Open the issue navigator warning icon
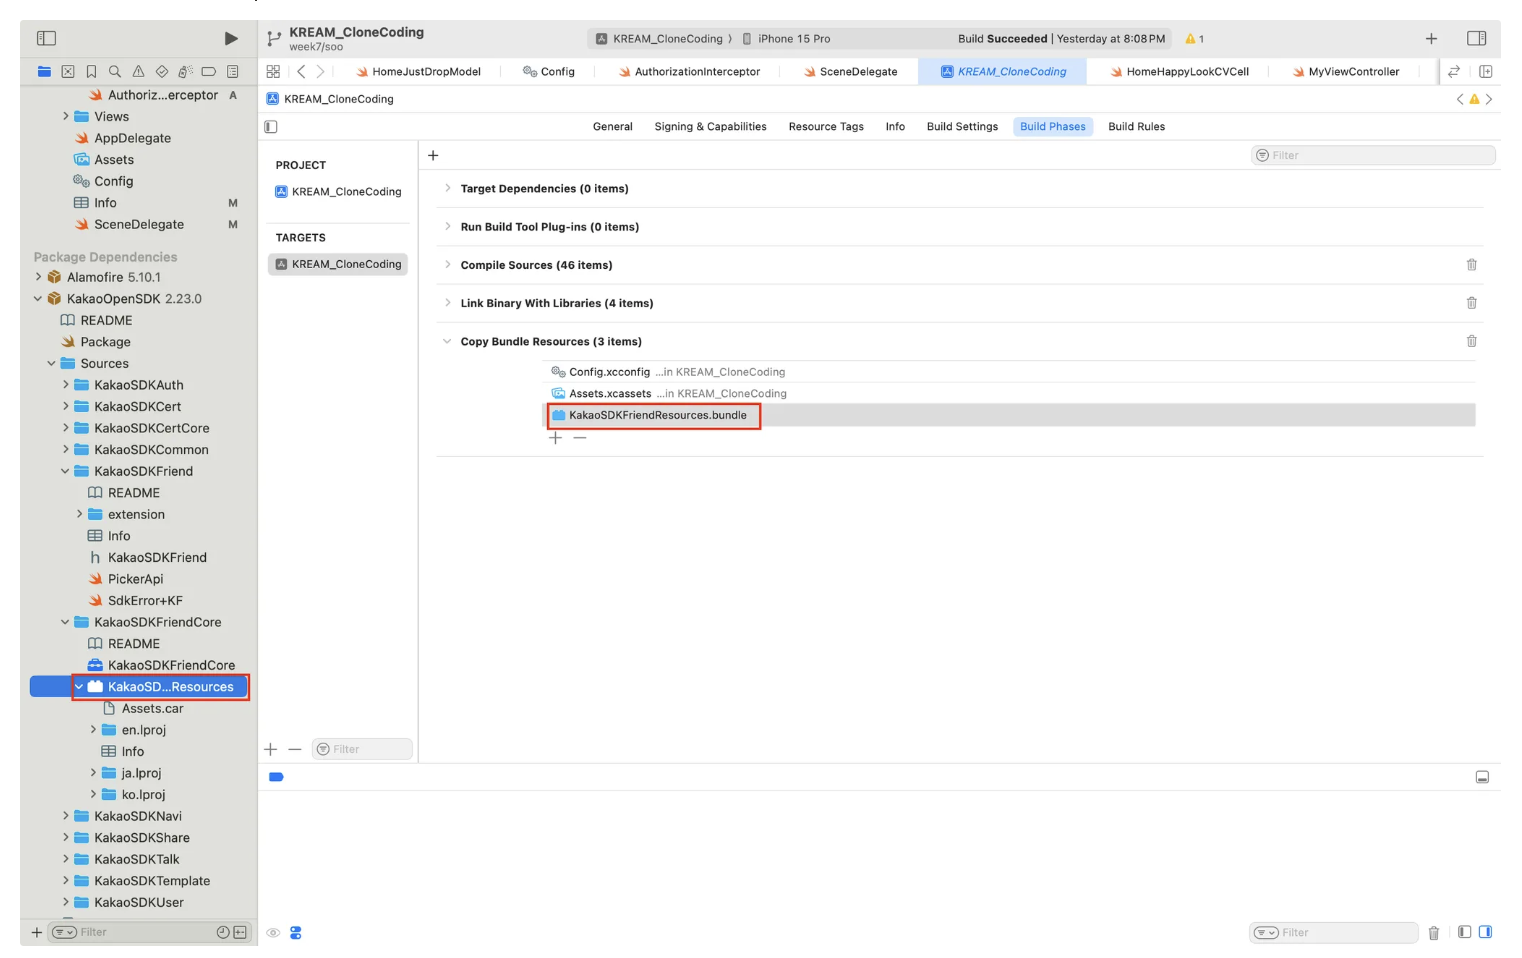The width and height of the screenshot is (1522, 958). coord(138,72)
